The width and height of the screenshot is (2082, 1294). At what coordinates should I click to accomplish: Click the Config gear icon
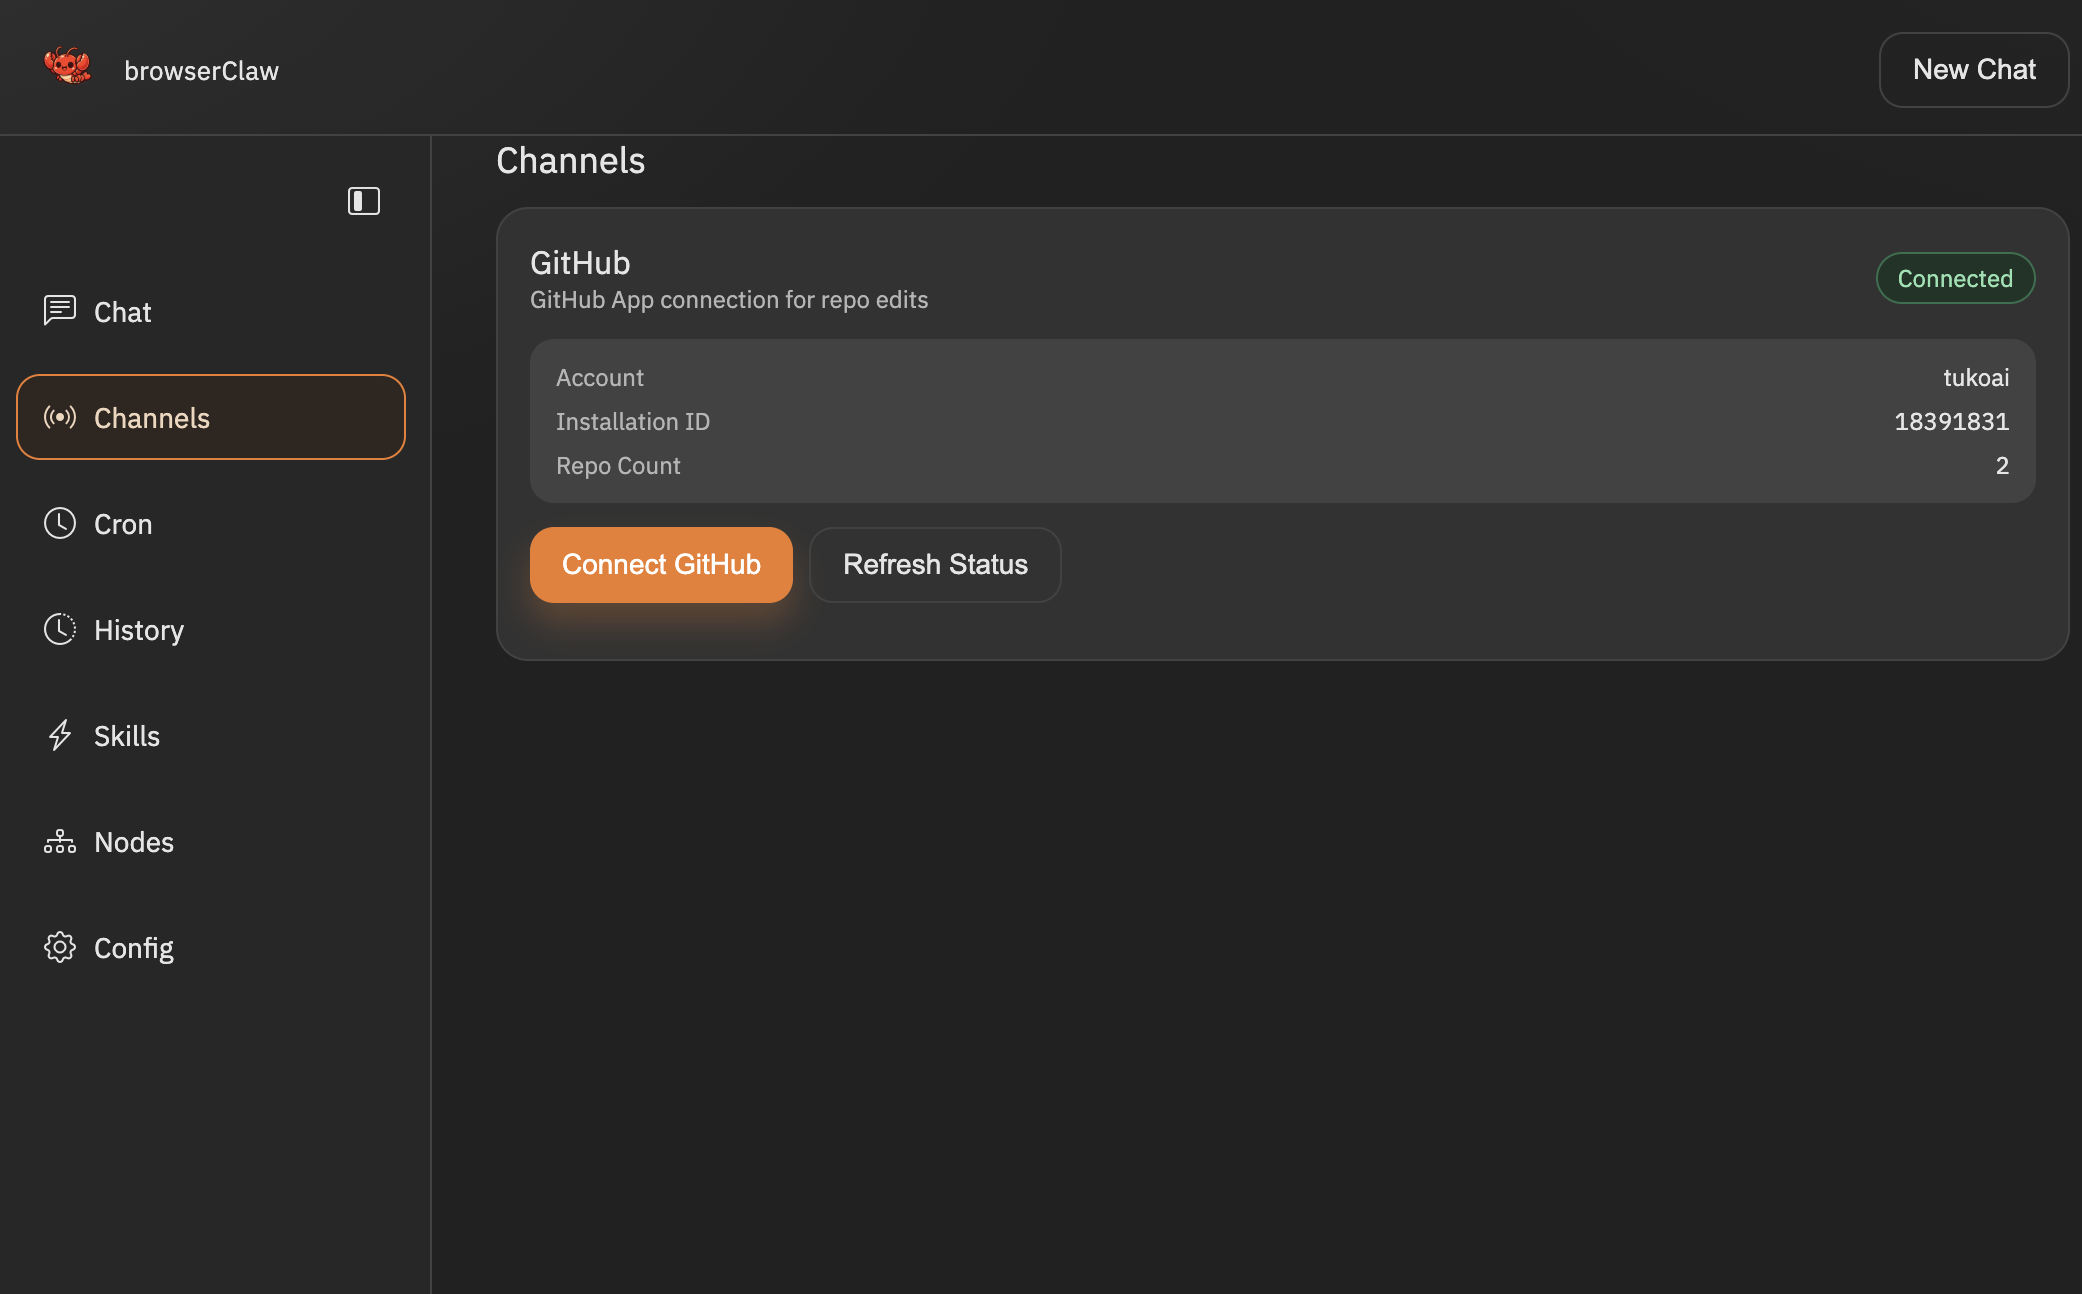click(60, 947)
